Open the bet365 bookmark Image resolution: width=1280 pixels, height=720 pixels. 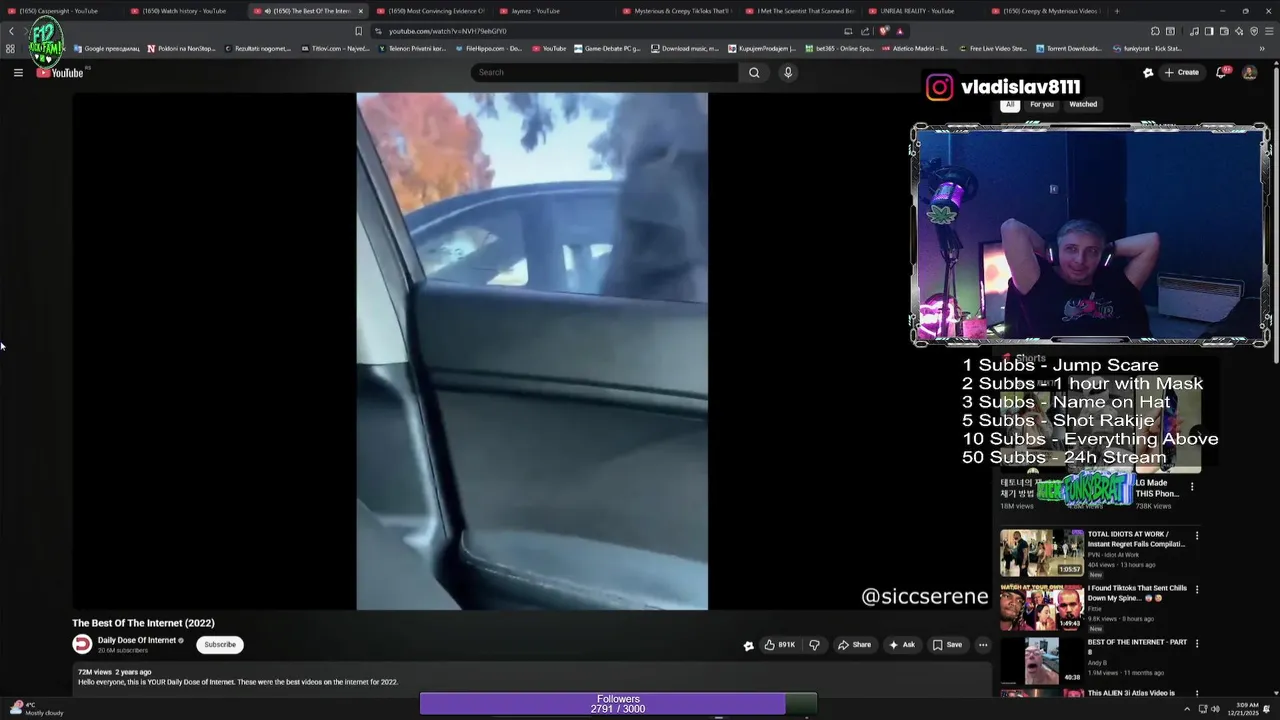tap(839, 48)
